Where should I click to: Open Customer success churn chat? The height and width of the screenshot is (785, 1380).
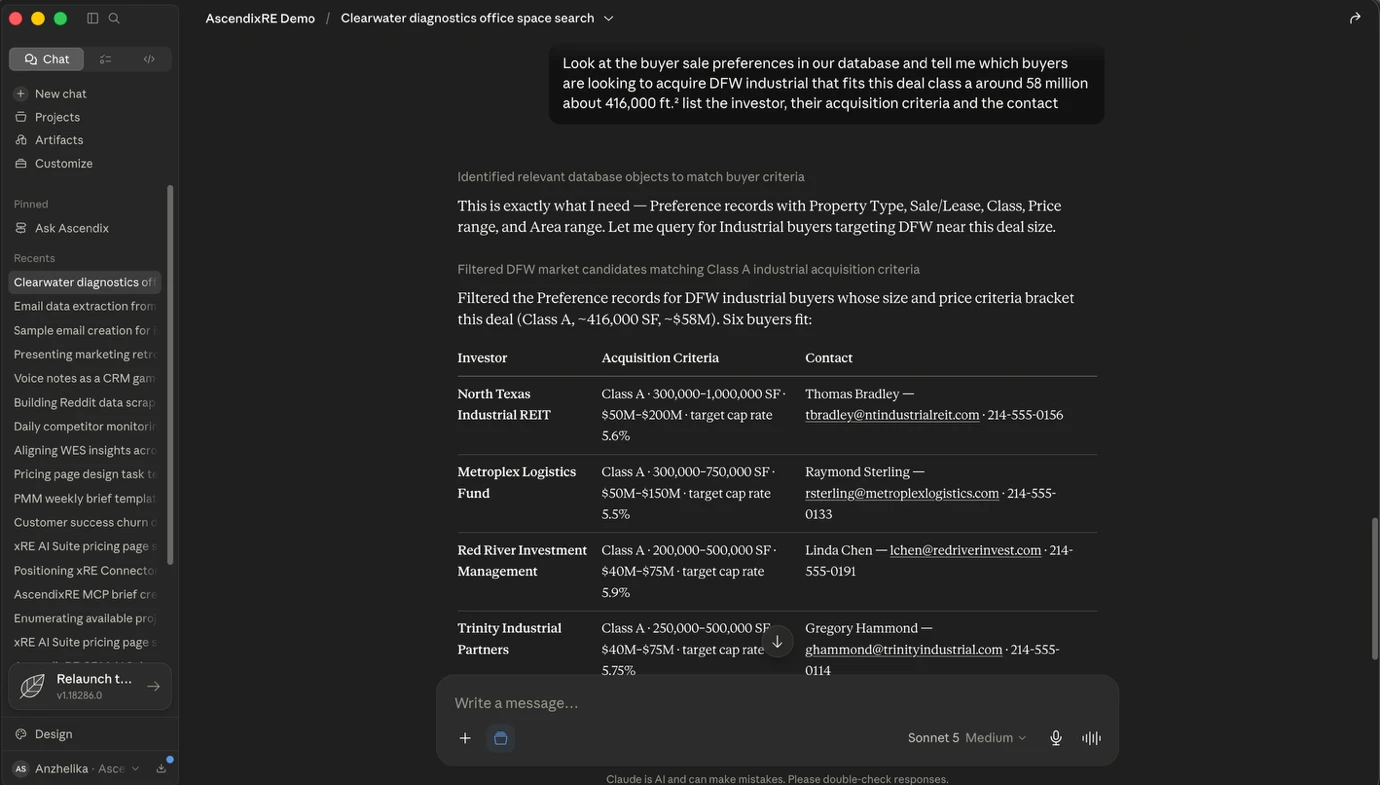(x=85, y=522)
